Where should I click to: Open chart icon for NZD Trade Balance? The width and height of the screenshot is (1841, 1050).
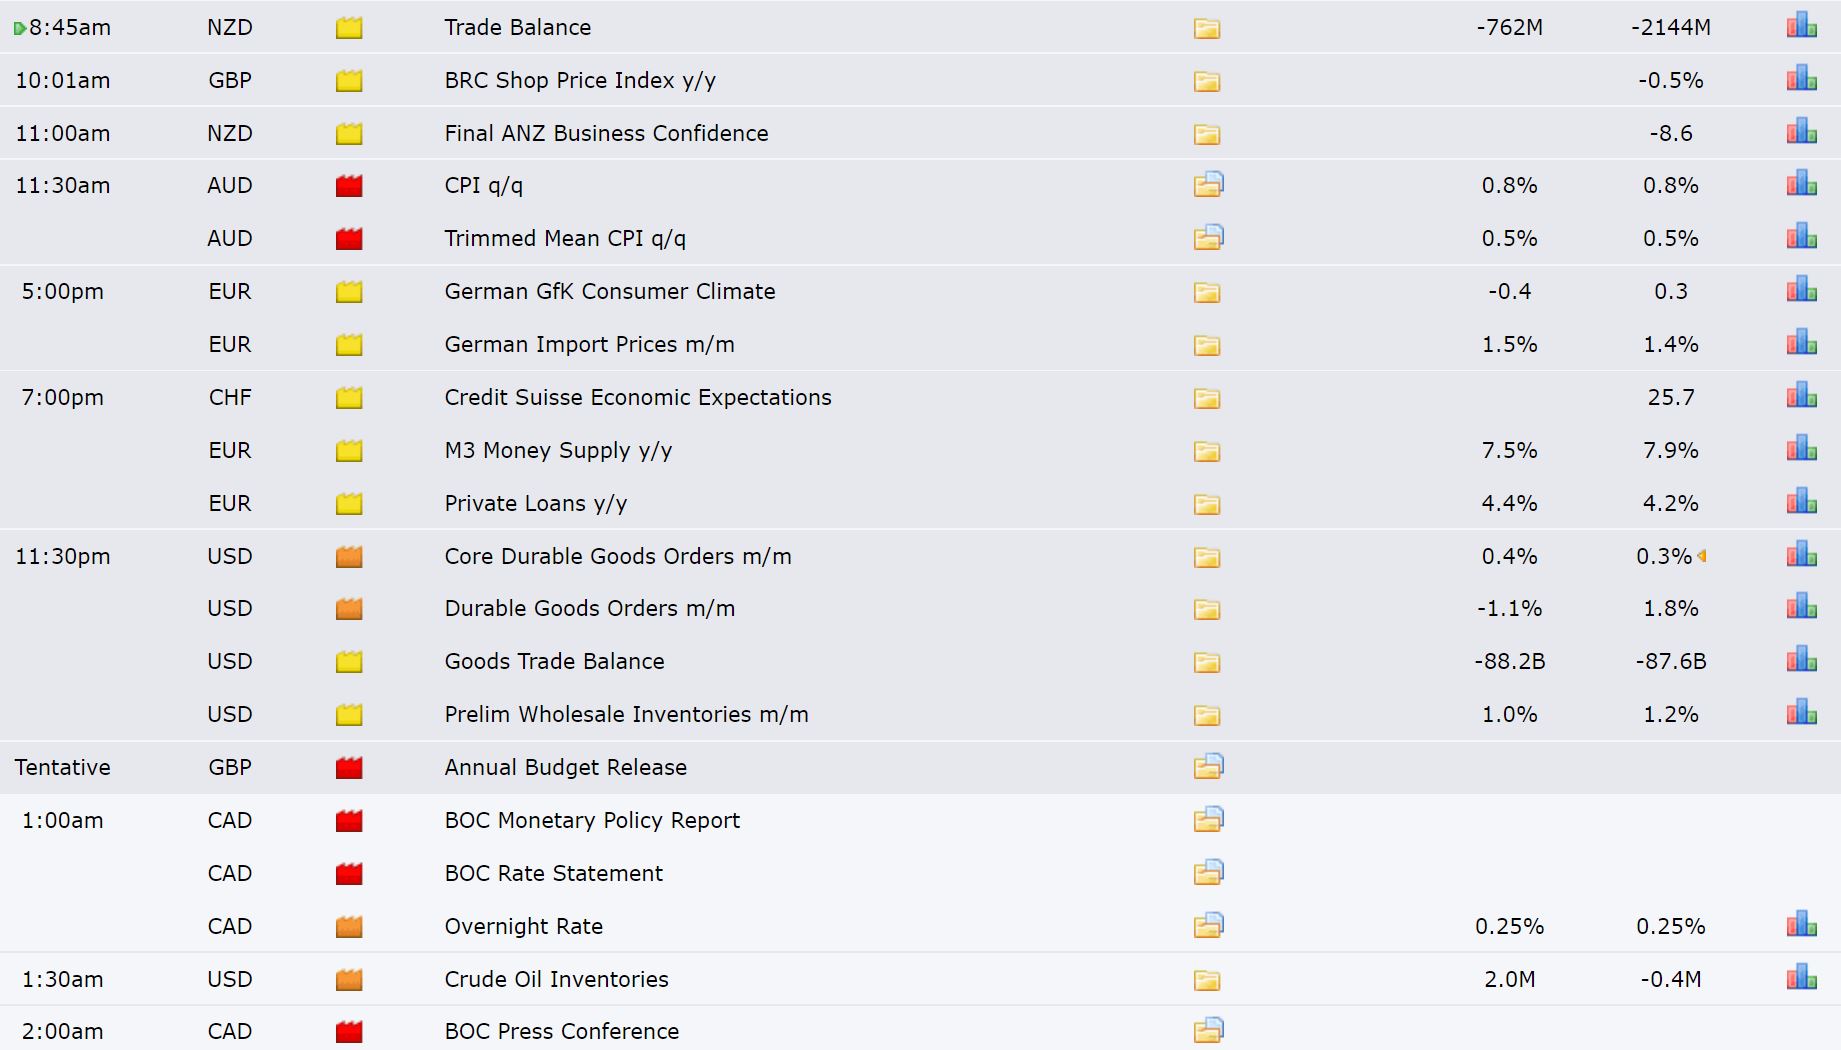coord(1801,26)
